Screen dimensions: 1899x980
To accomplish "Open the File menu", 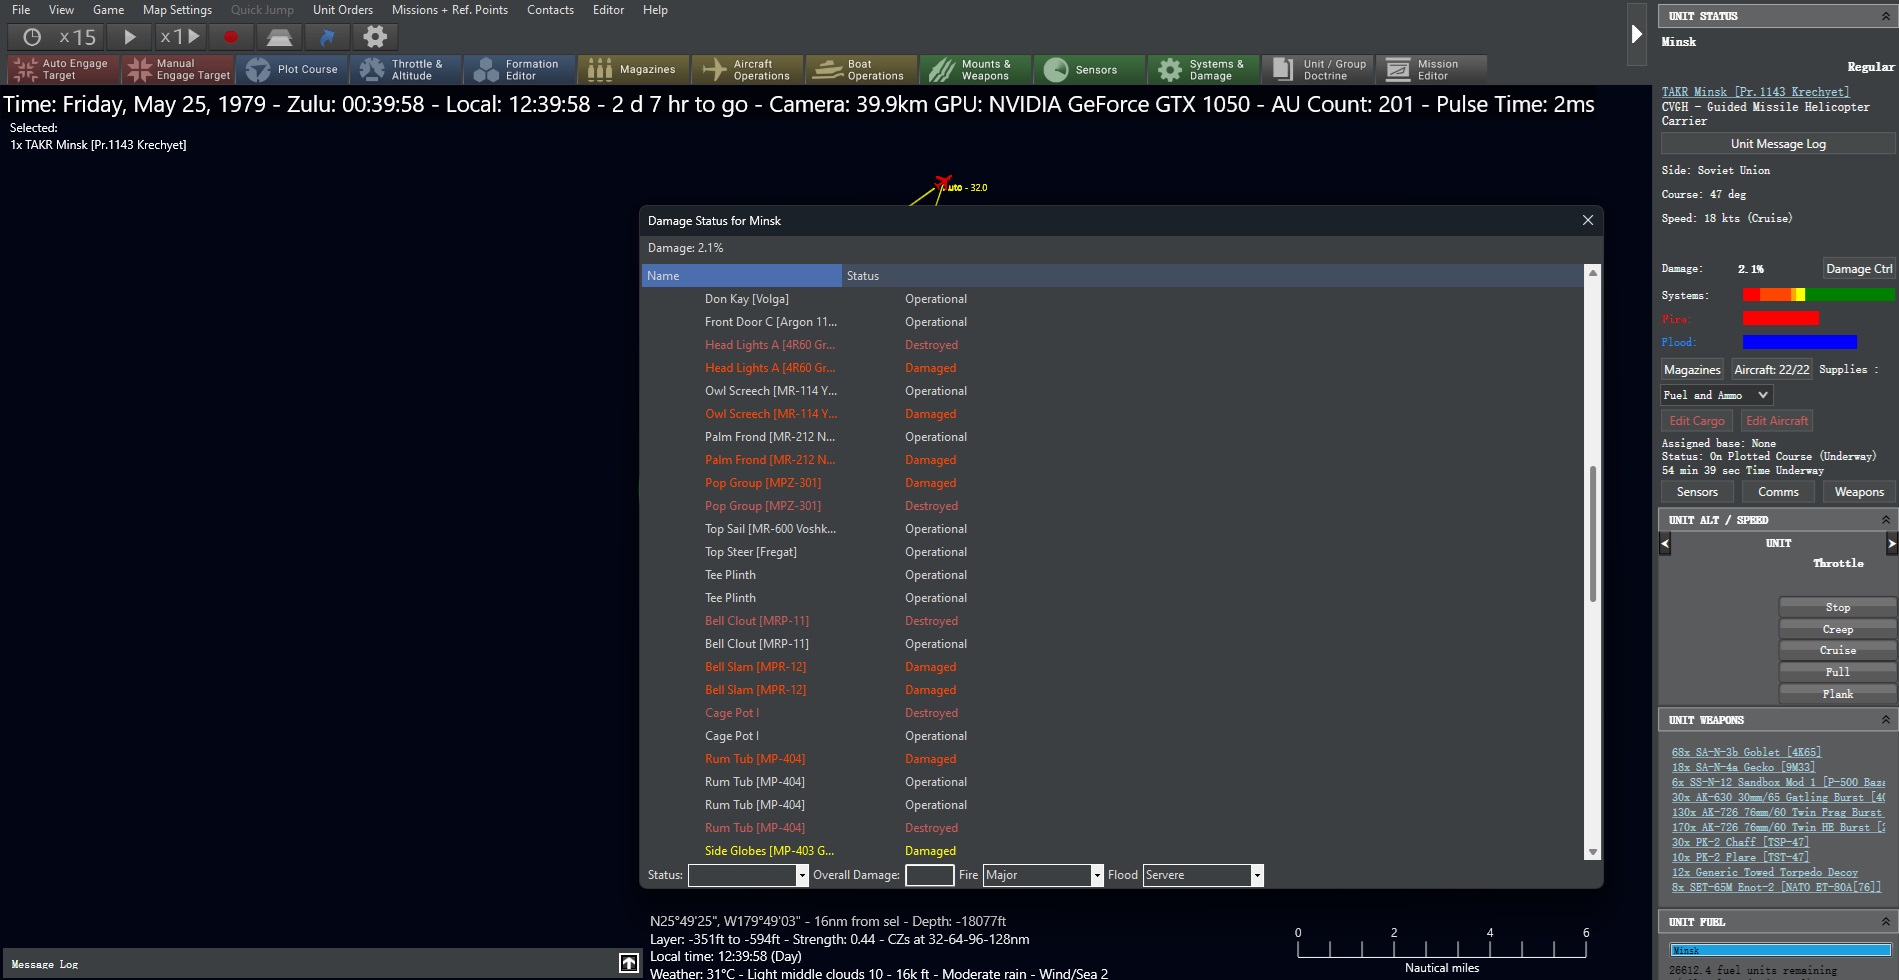I will (x=21, y=10).
